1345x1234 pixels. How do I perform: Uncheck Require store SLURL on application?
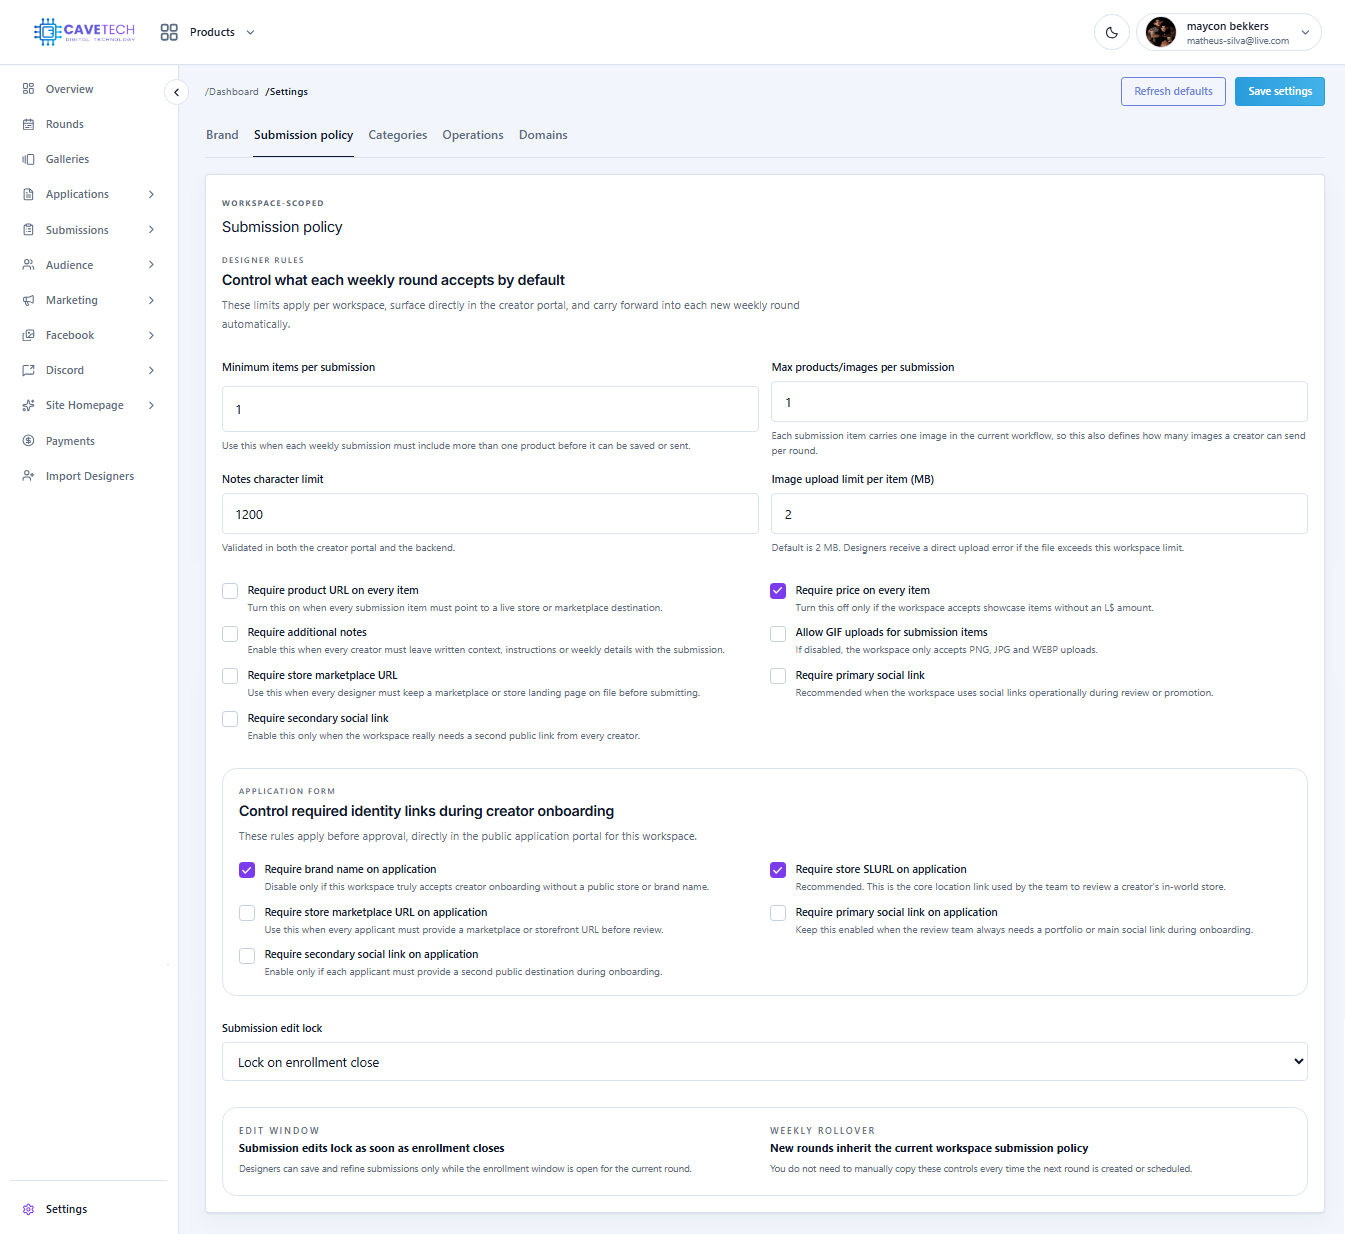pos(778,870)
